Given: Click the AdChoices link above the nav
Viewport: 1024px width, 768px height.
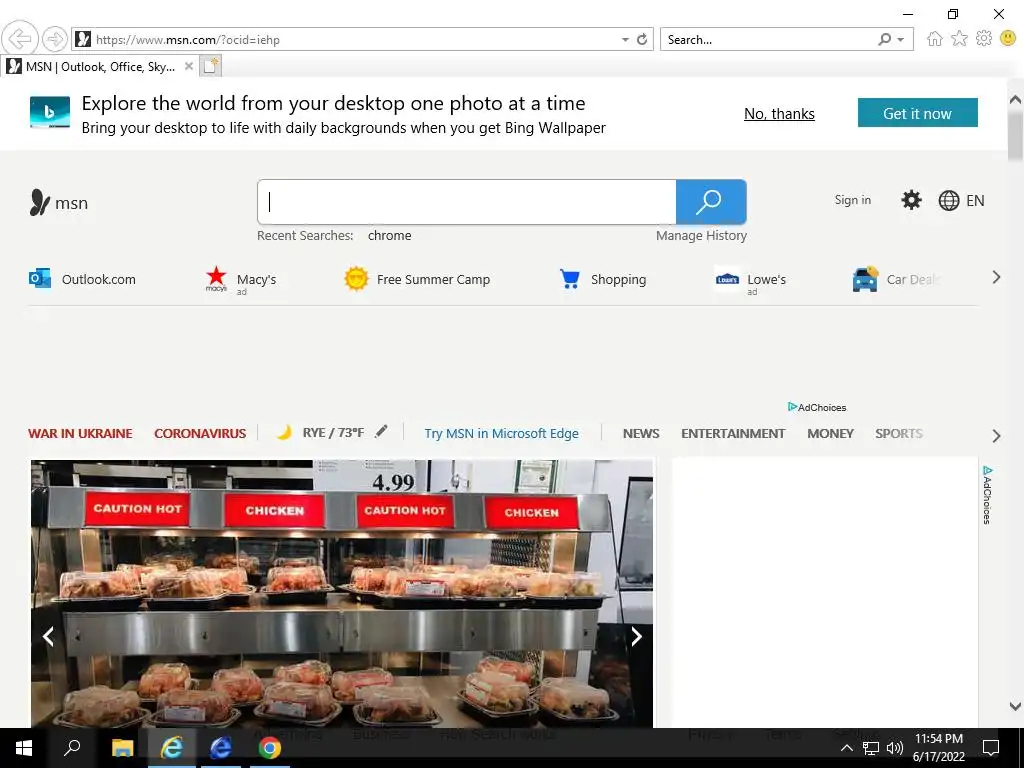Looking at the screenshot, I should [x=817, y=407].
